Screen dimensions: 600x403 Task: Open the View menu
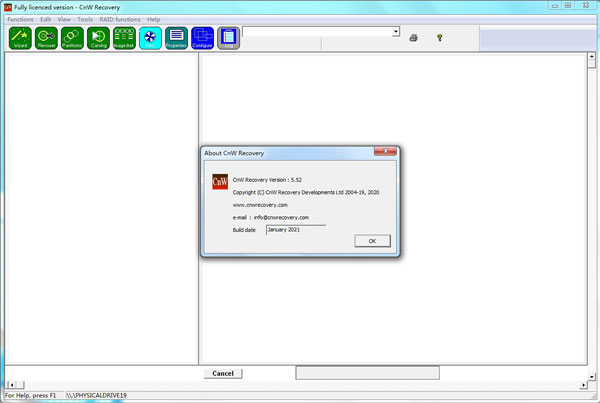pos(64,19)
